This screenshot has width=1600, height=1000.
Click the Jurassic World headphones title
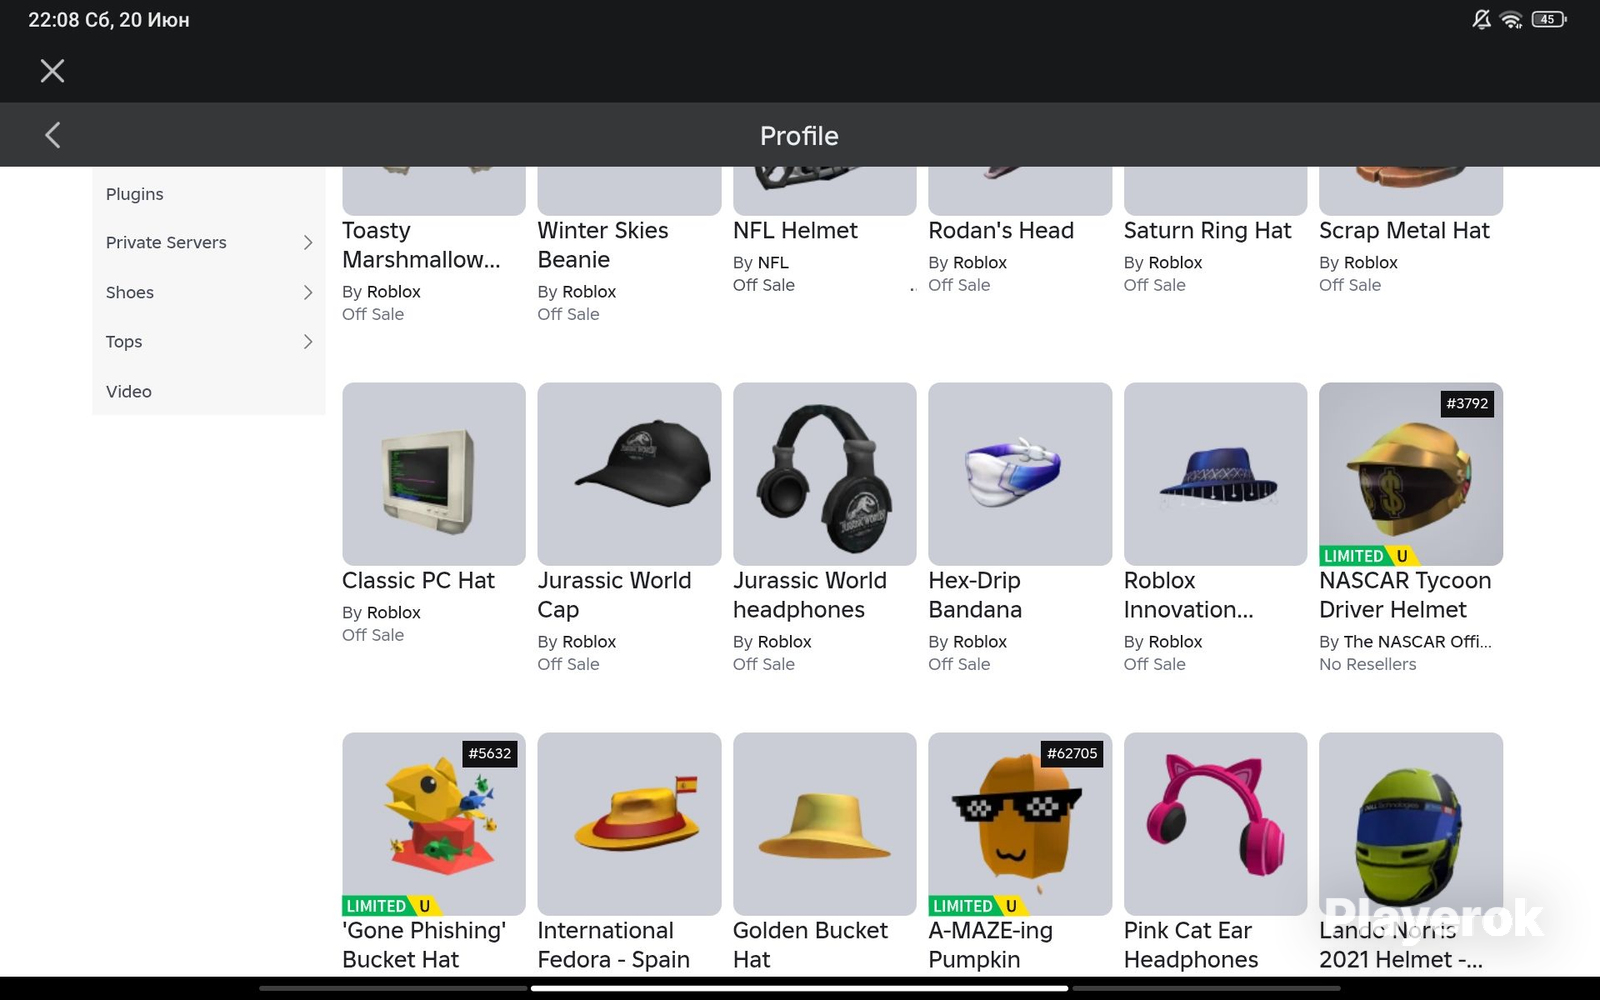point(810,595)
